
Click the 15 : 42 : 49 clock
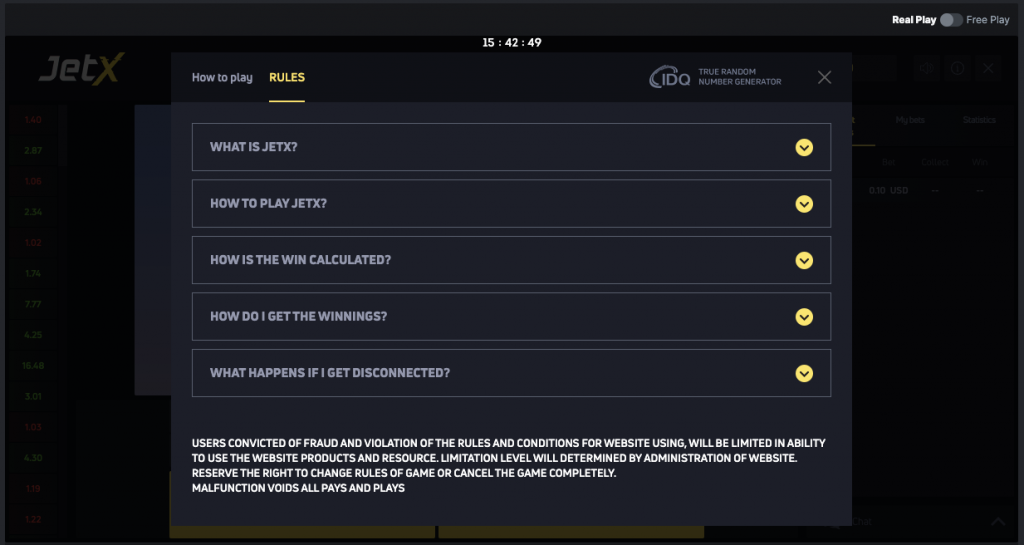511,42
